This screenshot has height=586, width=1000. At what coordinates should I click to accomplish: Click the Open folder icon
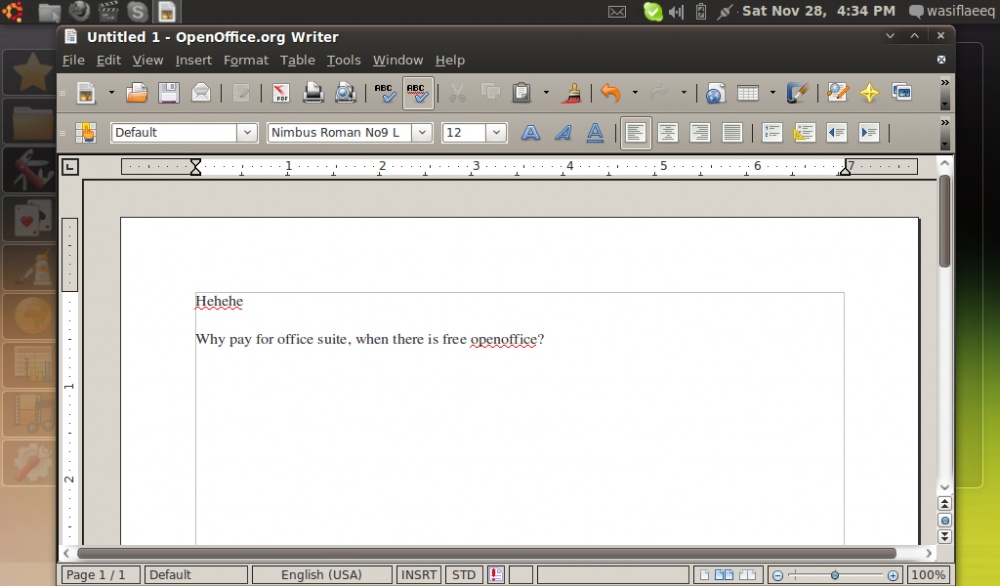point(137,93)
